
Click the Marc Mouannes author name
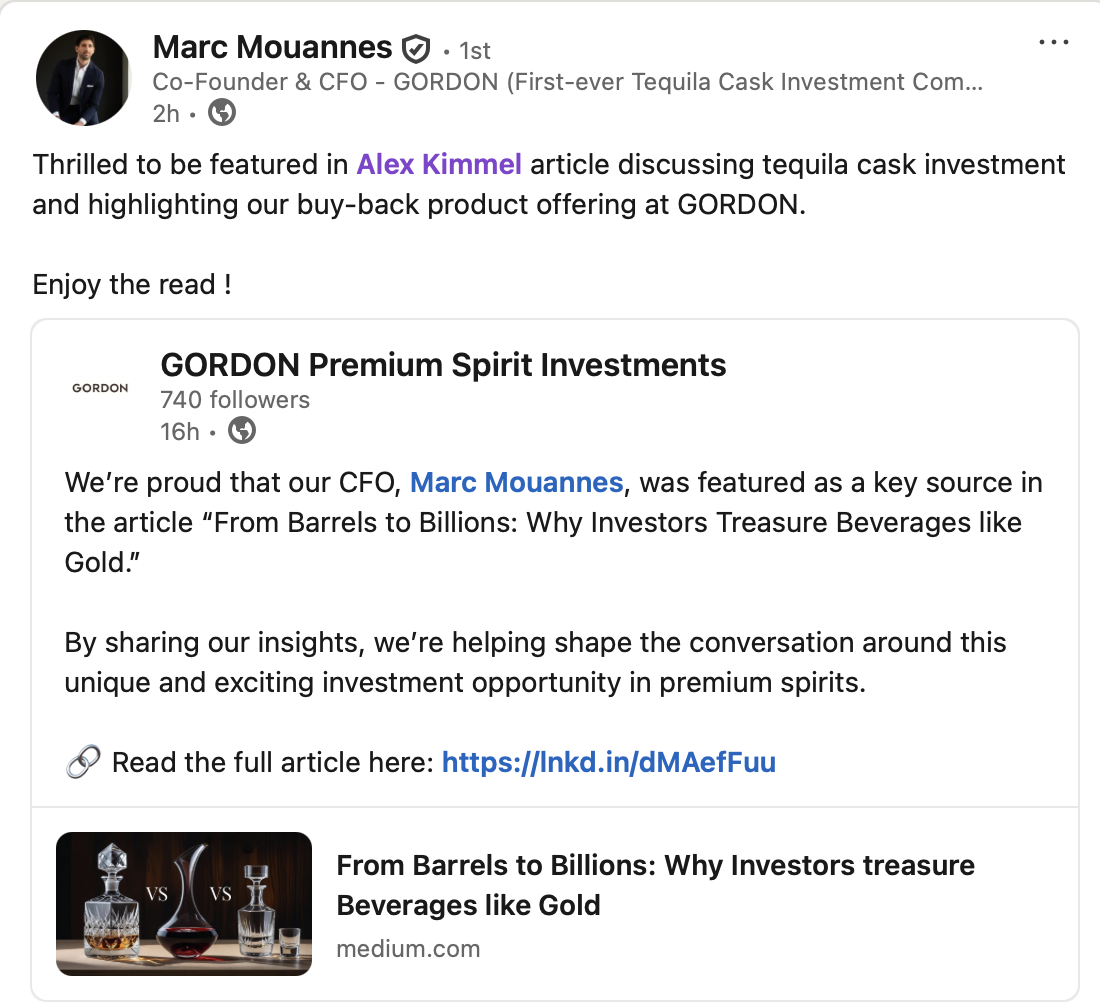272,46
